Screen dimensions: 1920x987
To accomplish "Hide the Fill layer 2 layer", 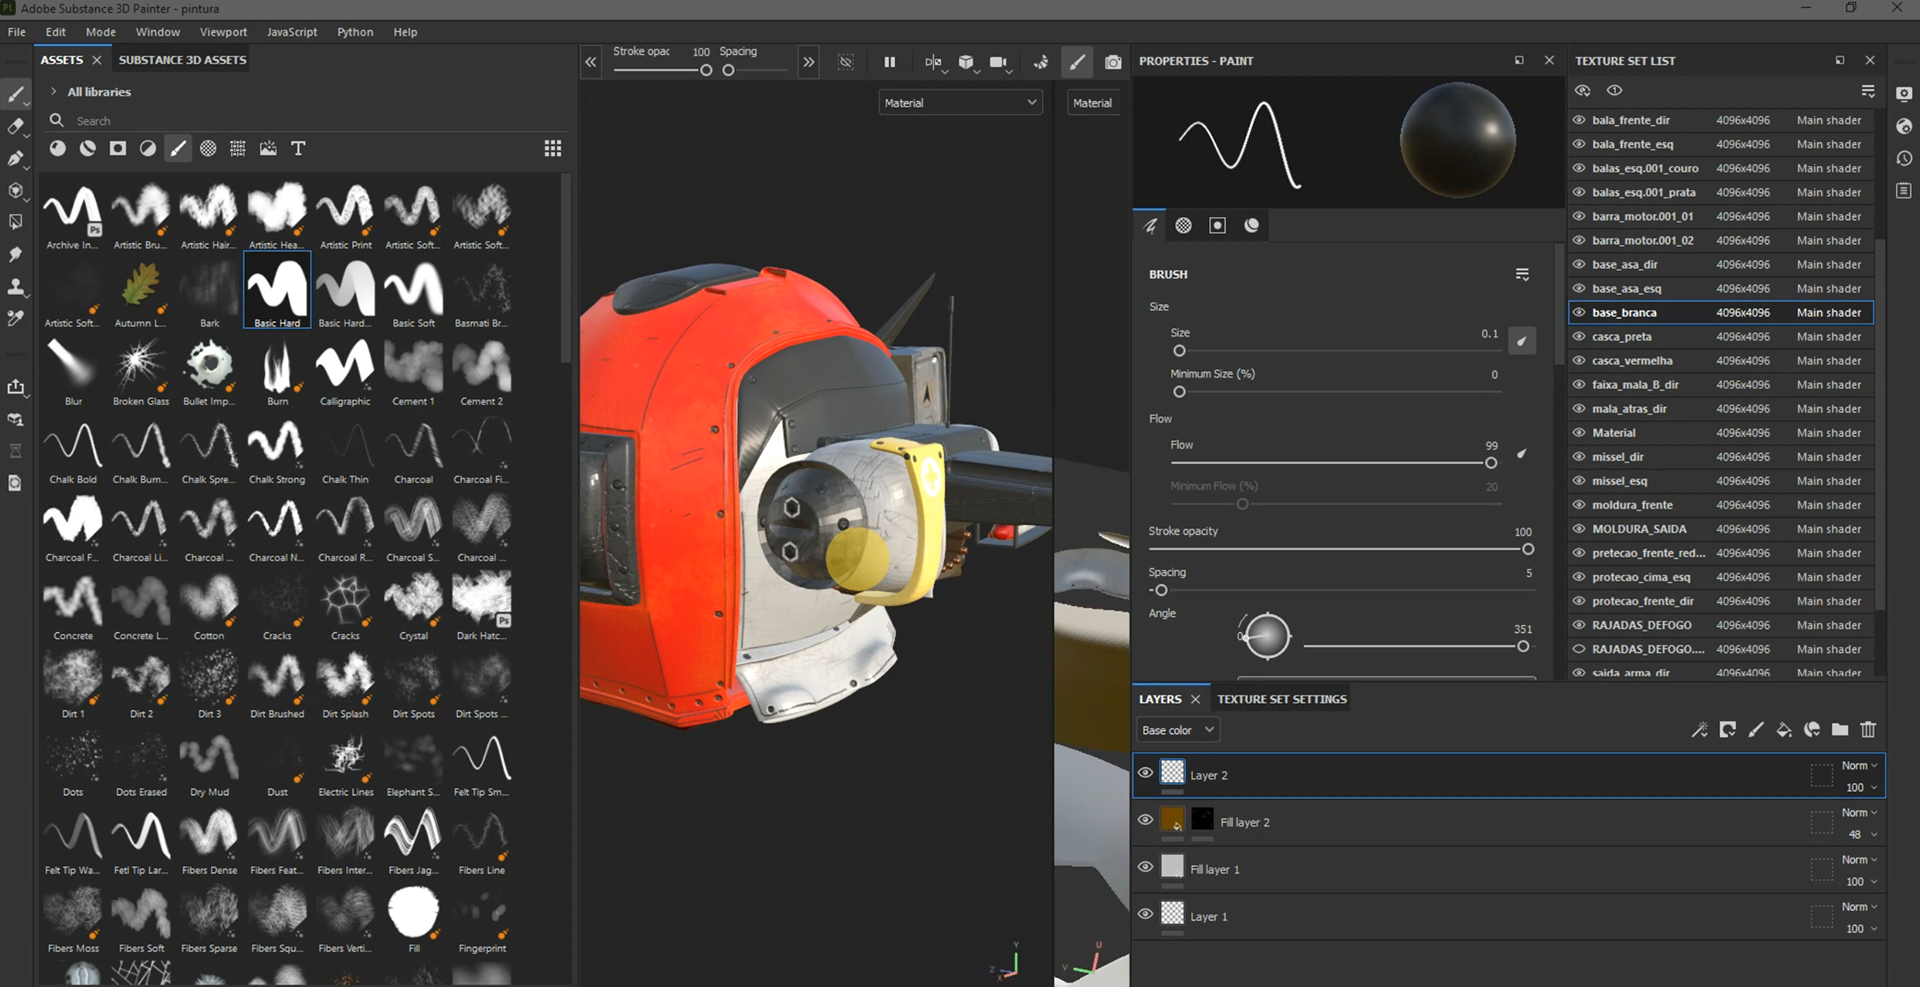I will pyautogui.click(x=1146, y=820).
